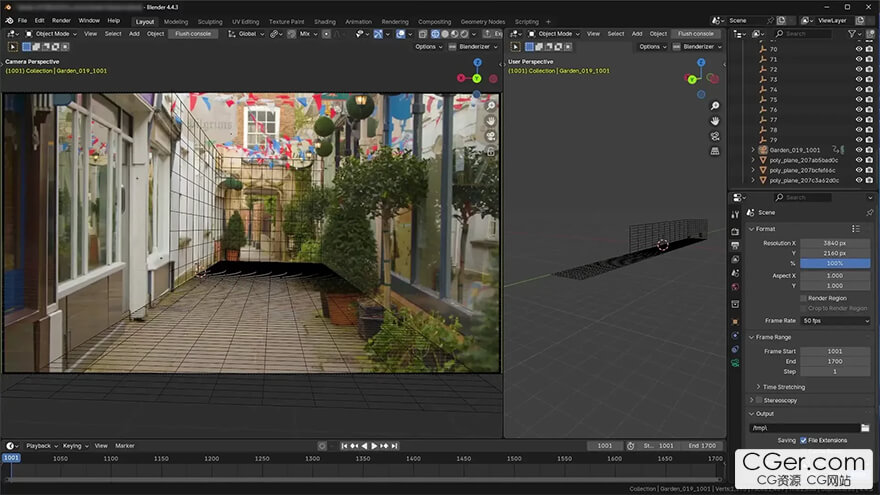Screen dimensions: 880x495
Task: Switch to Shading workspace tab
Action: coord(324,22)
